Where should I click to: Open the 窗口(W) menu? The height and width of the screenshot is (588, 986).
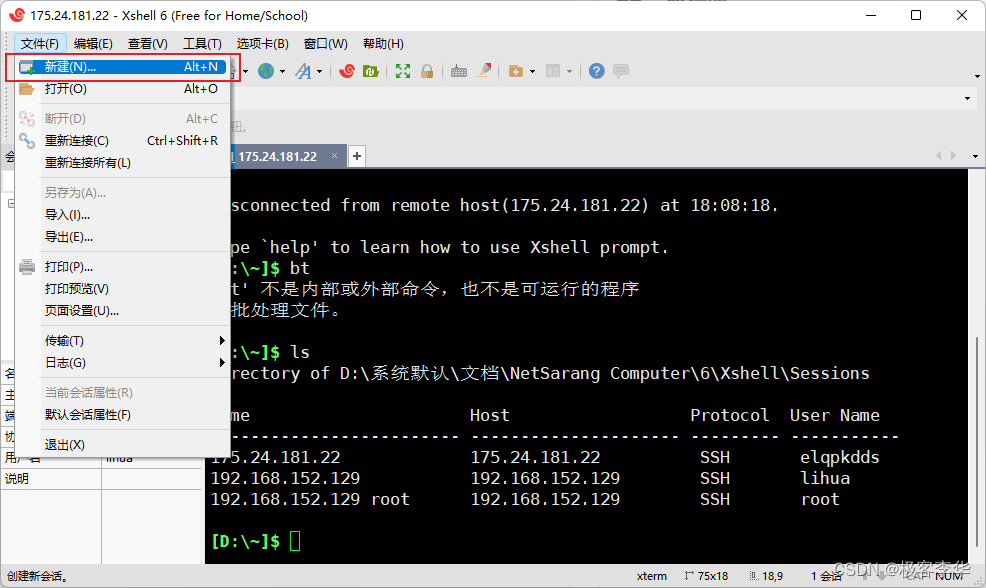tap(325, 43)
